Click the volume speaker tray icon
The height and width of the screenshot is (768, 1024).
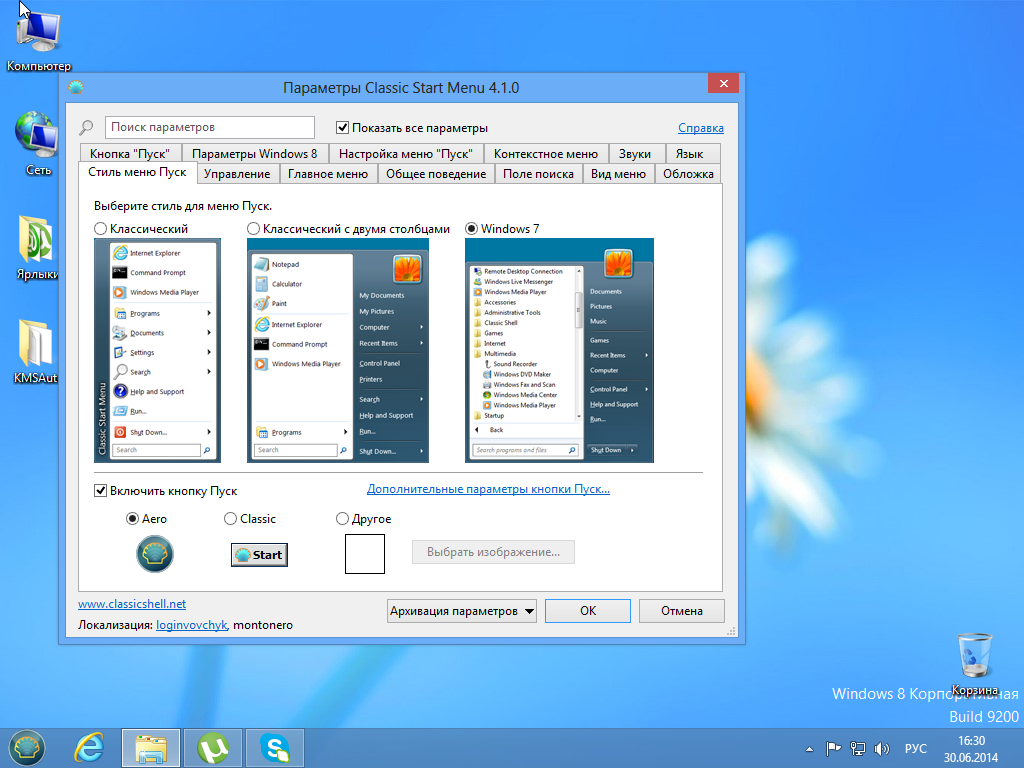tap(882, 748)
